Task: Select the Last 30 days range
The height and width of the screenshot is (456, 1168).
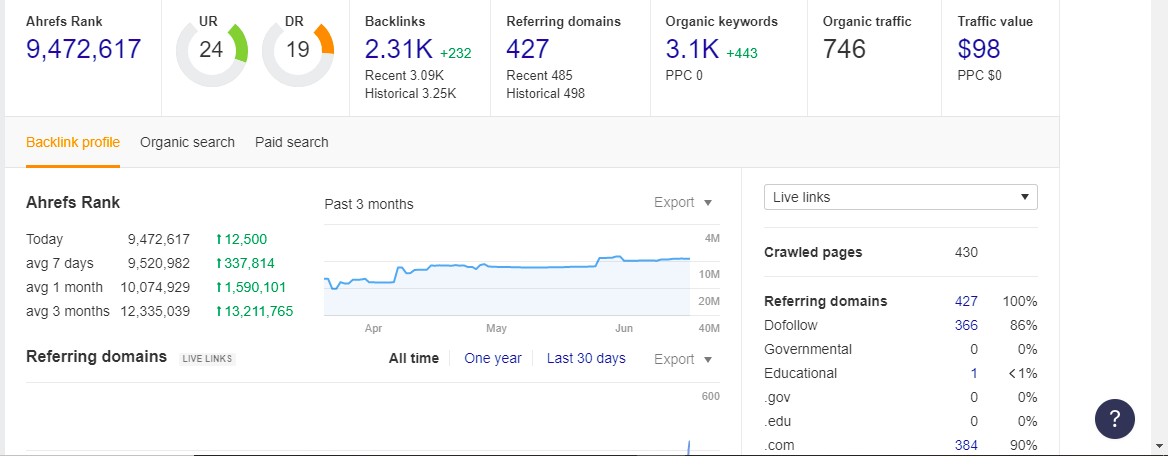Action: click(586, 358)
